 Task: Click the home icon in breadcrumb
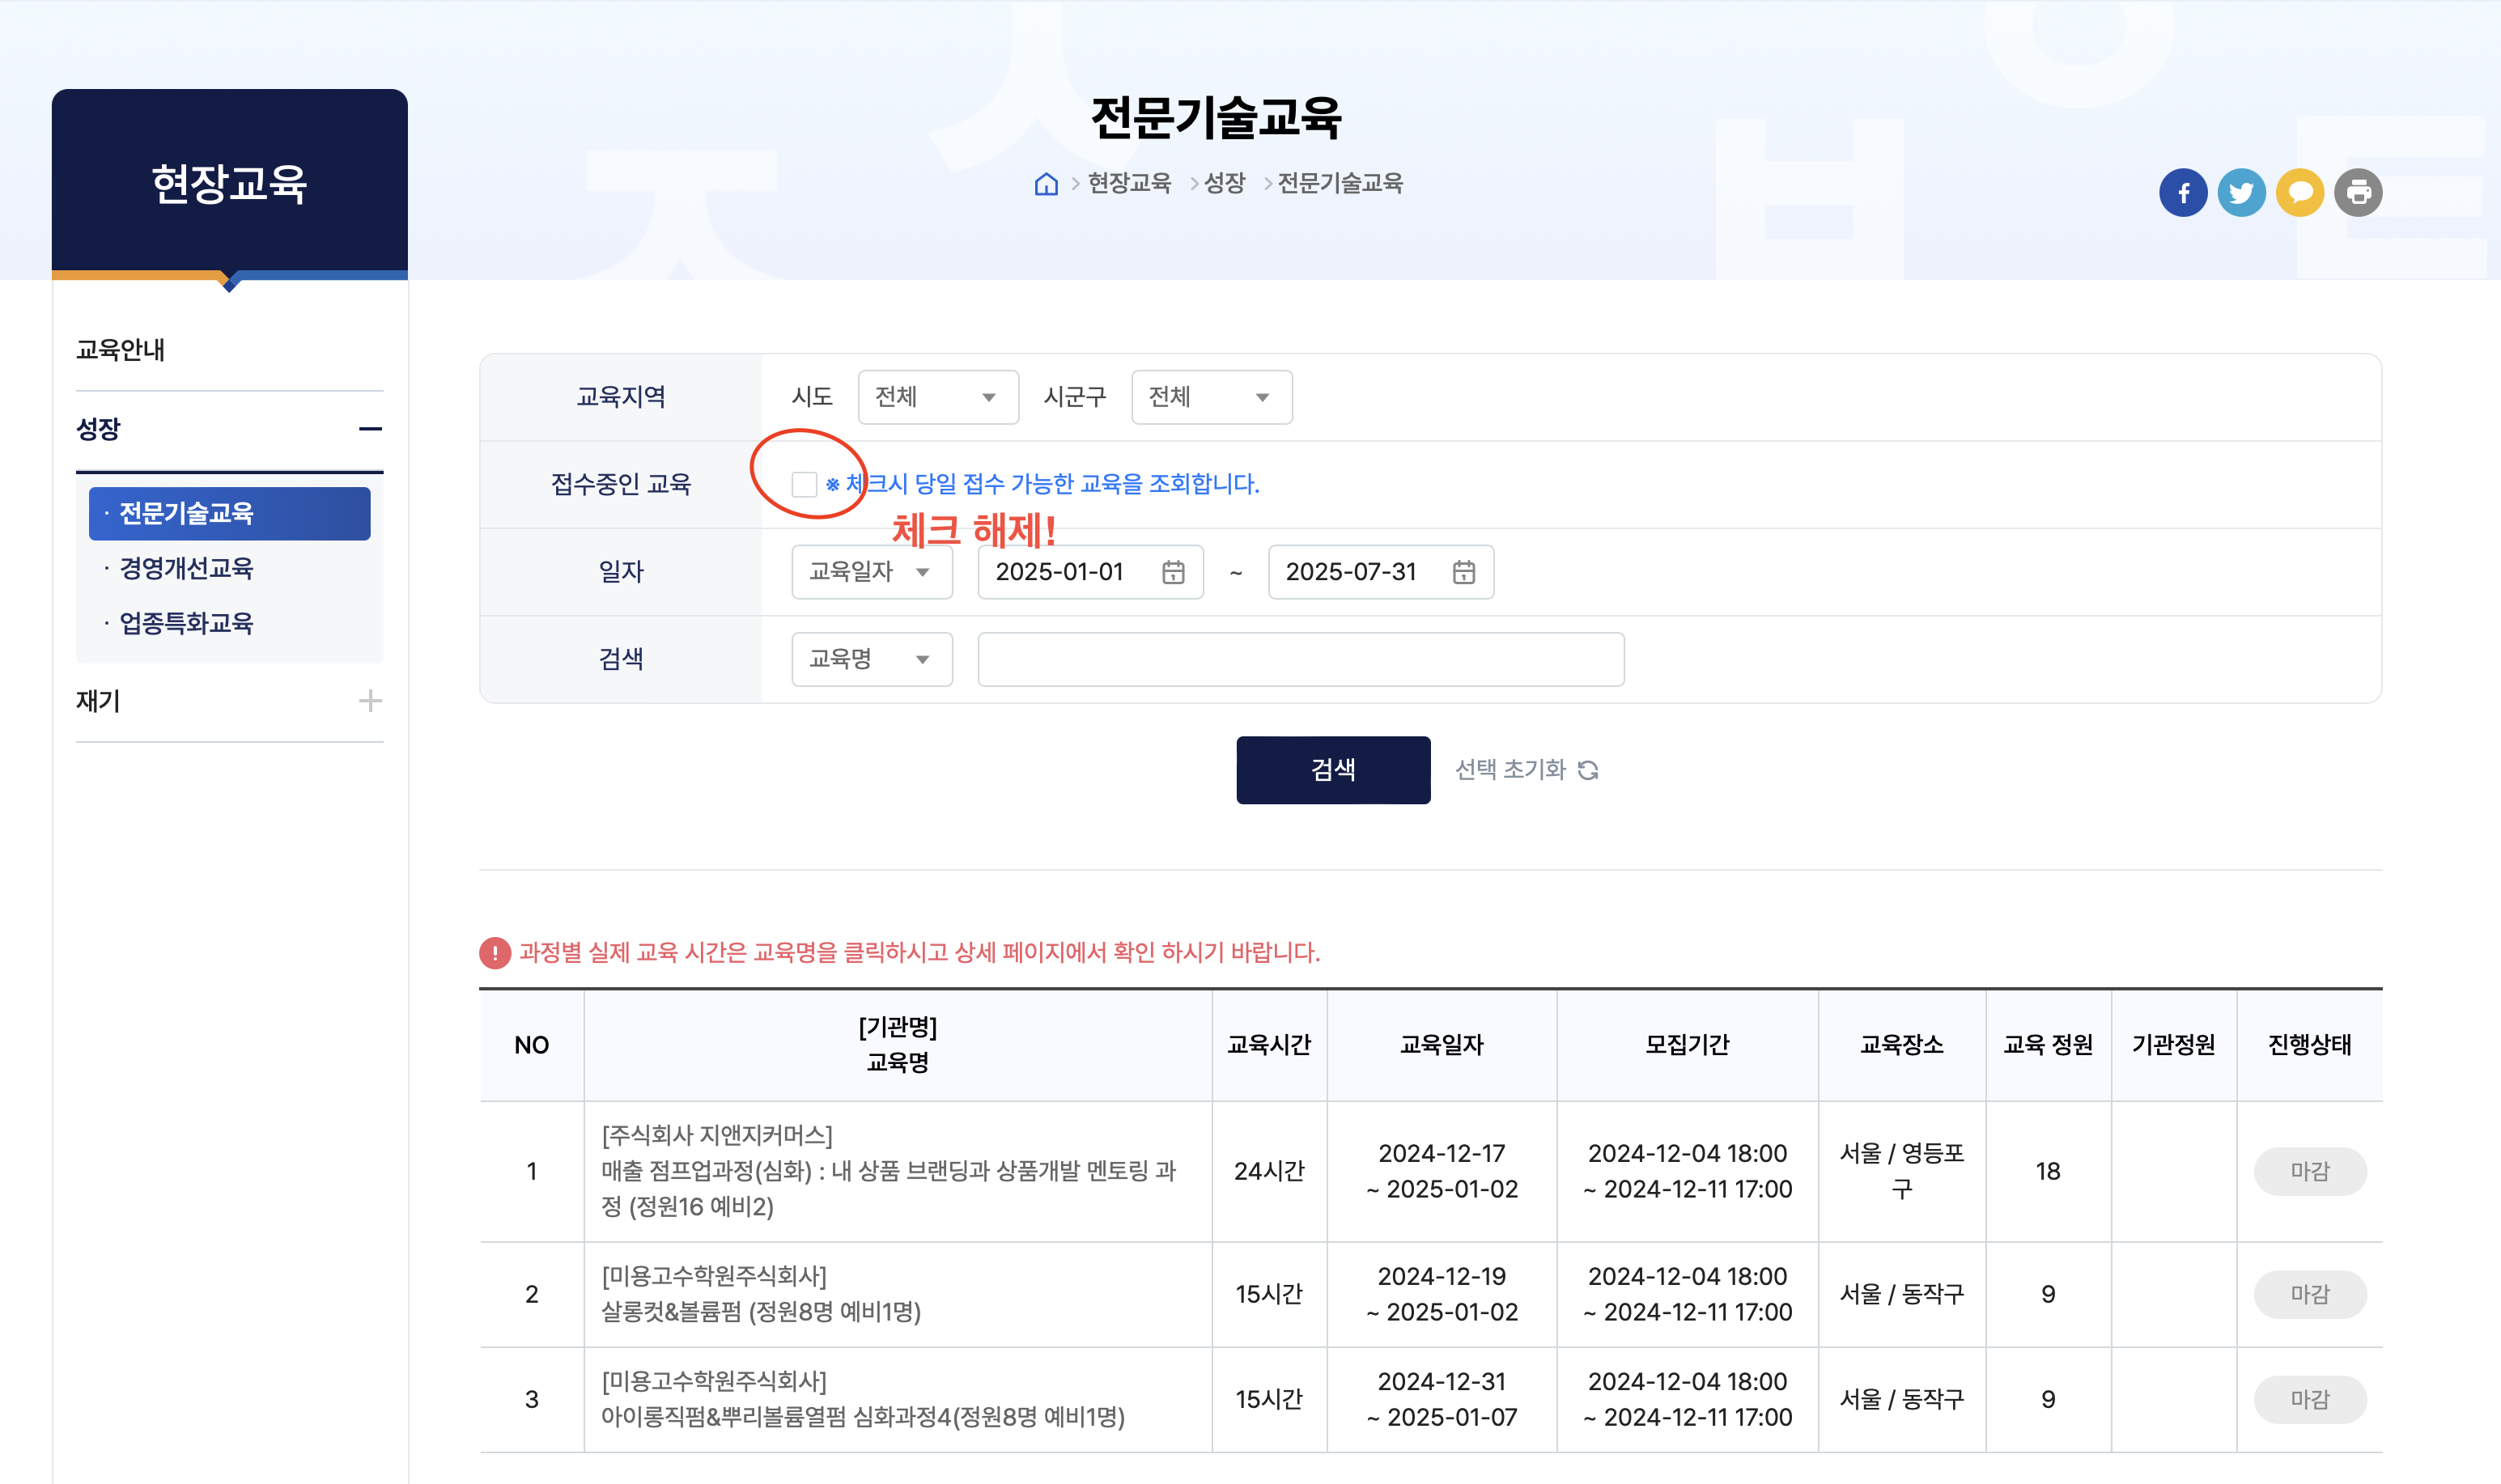[1046, 184]
